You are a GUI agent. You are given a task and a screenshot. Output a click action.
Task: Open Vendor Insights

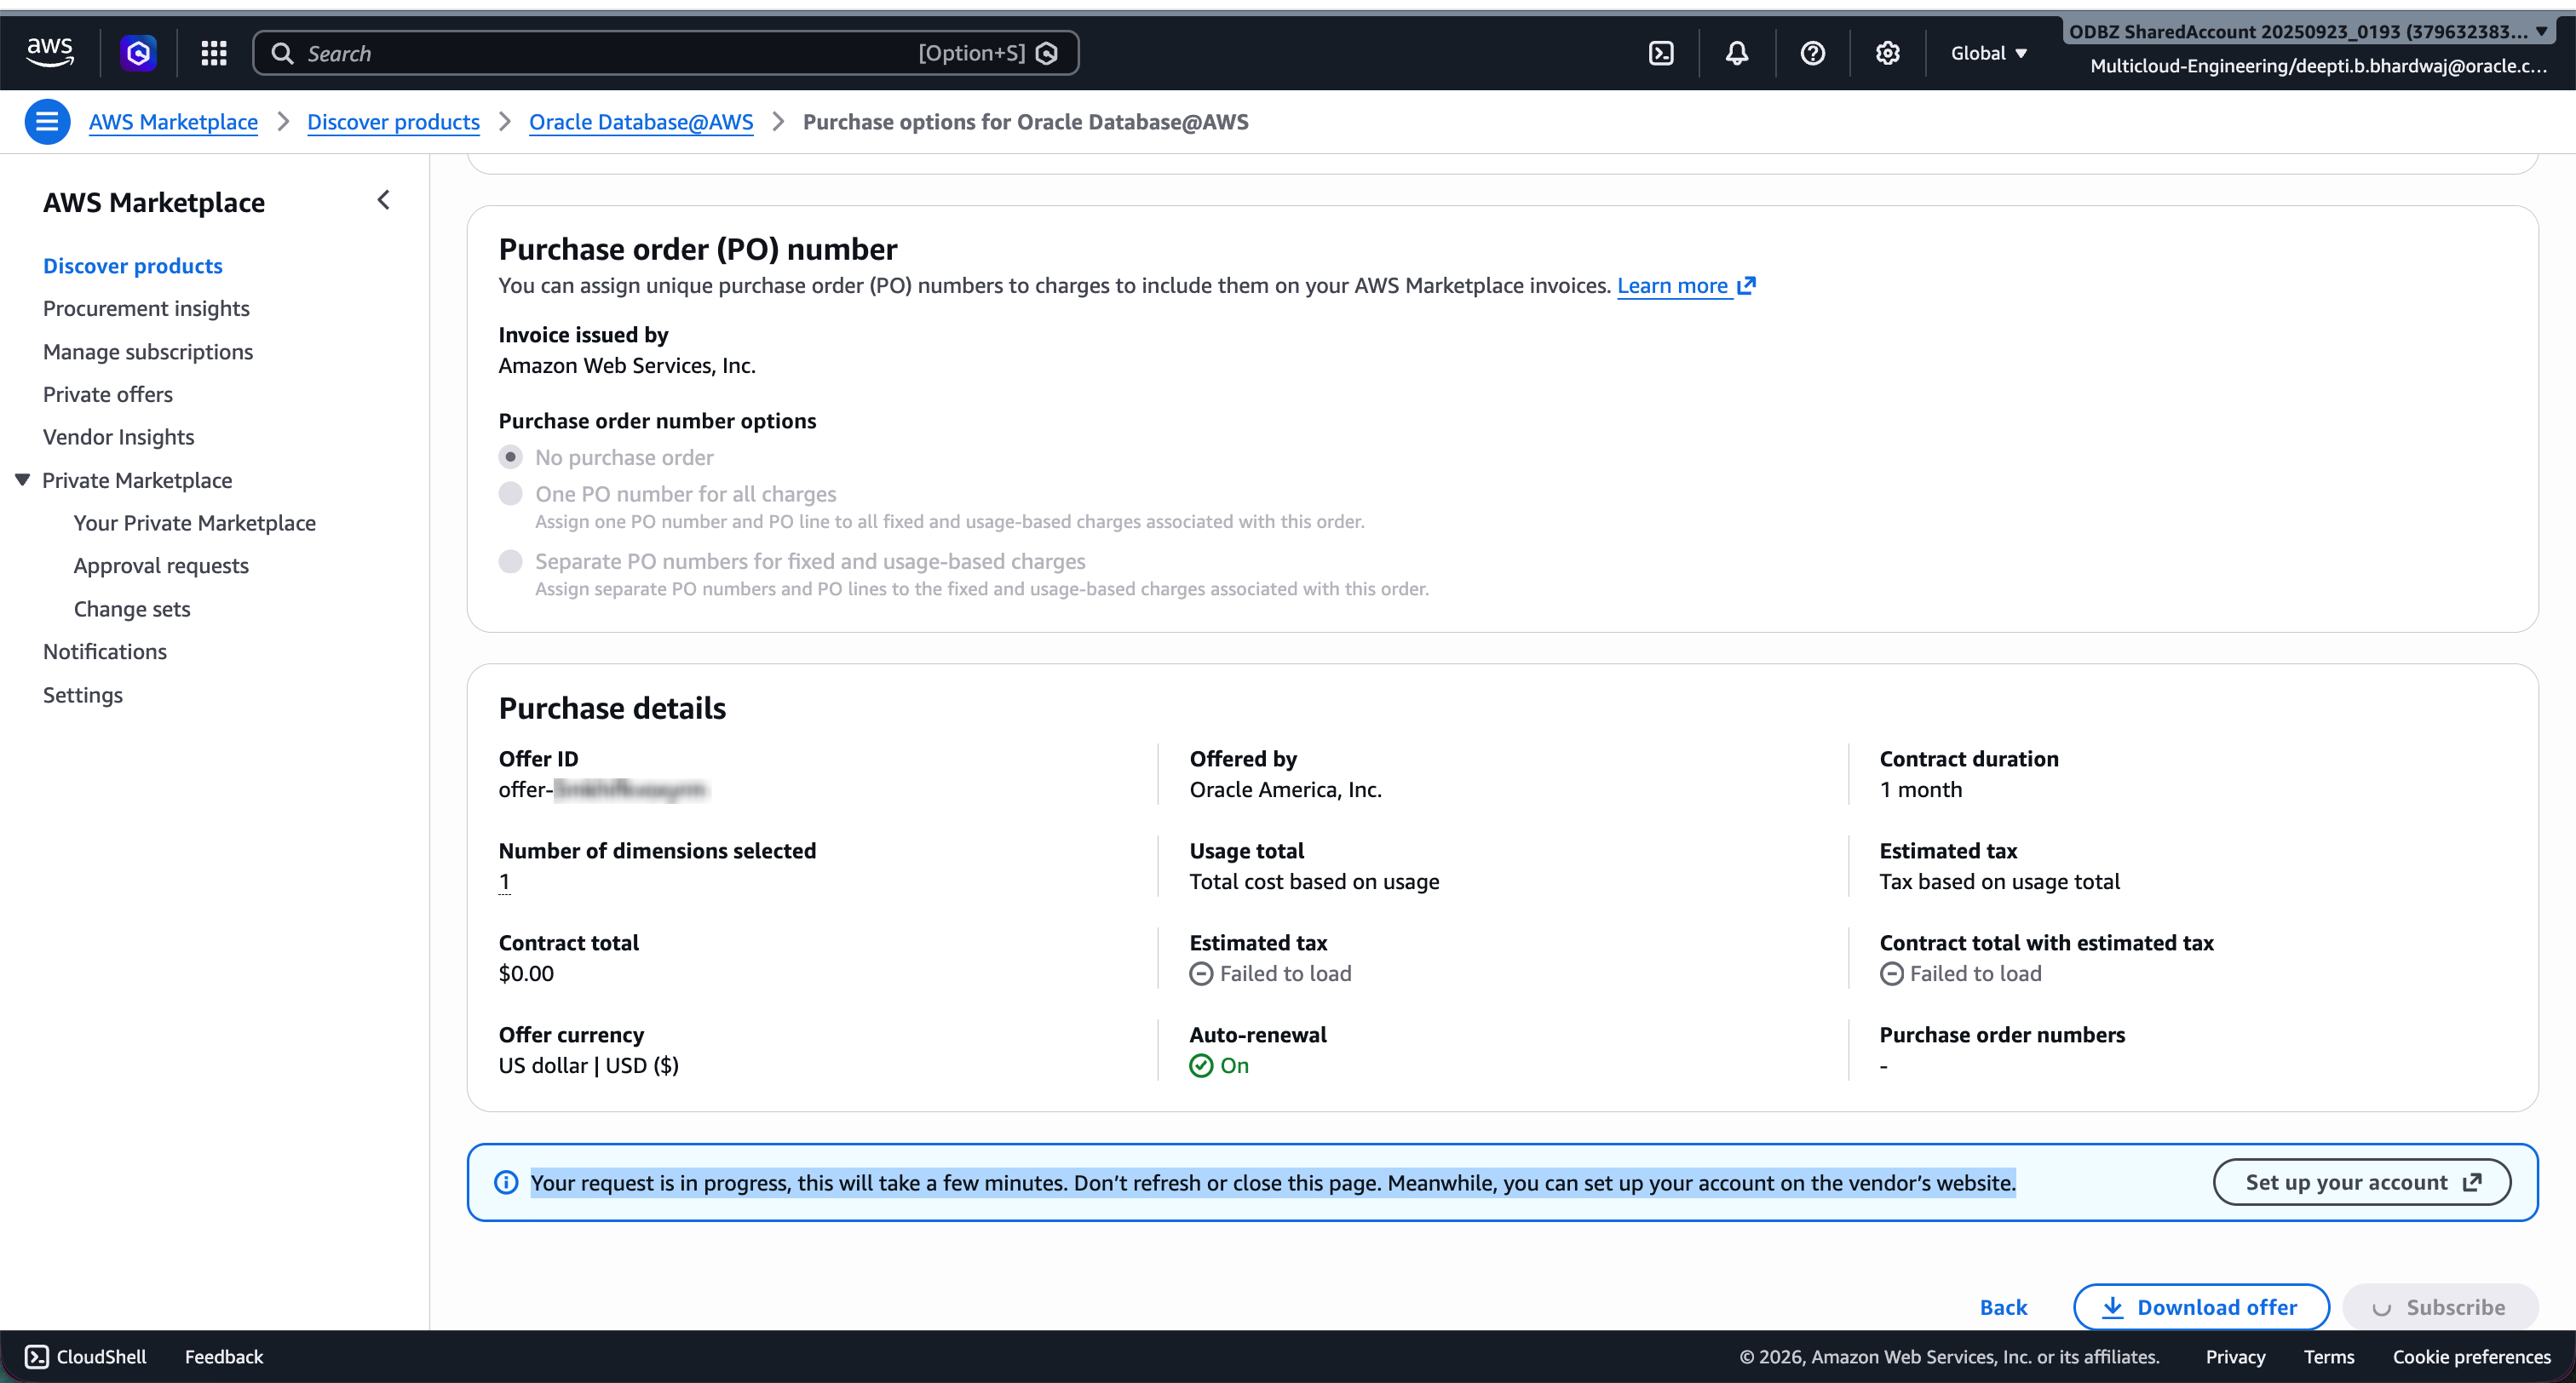click(119, 437)
